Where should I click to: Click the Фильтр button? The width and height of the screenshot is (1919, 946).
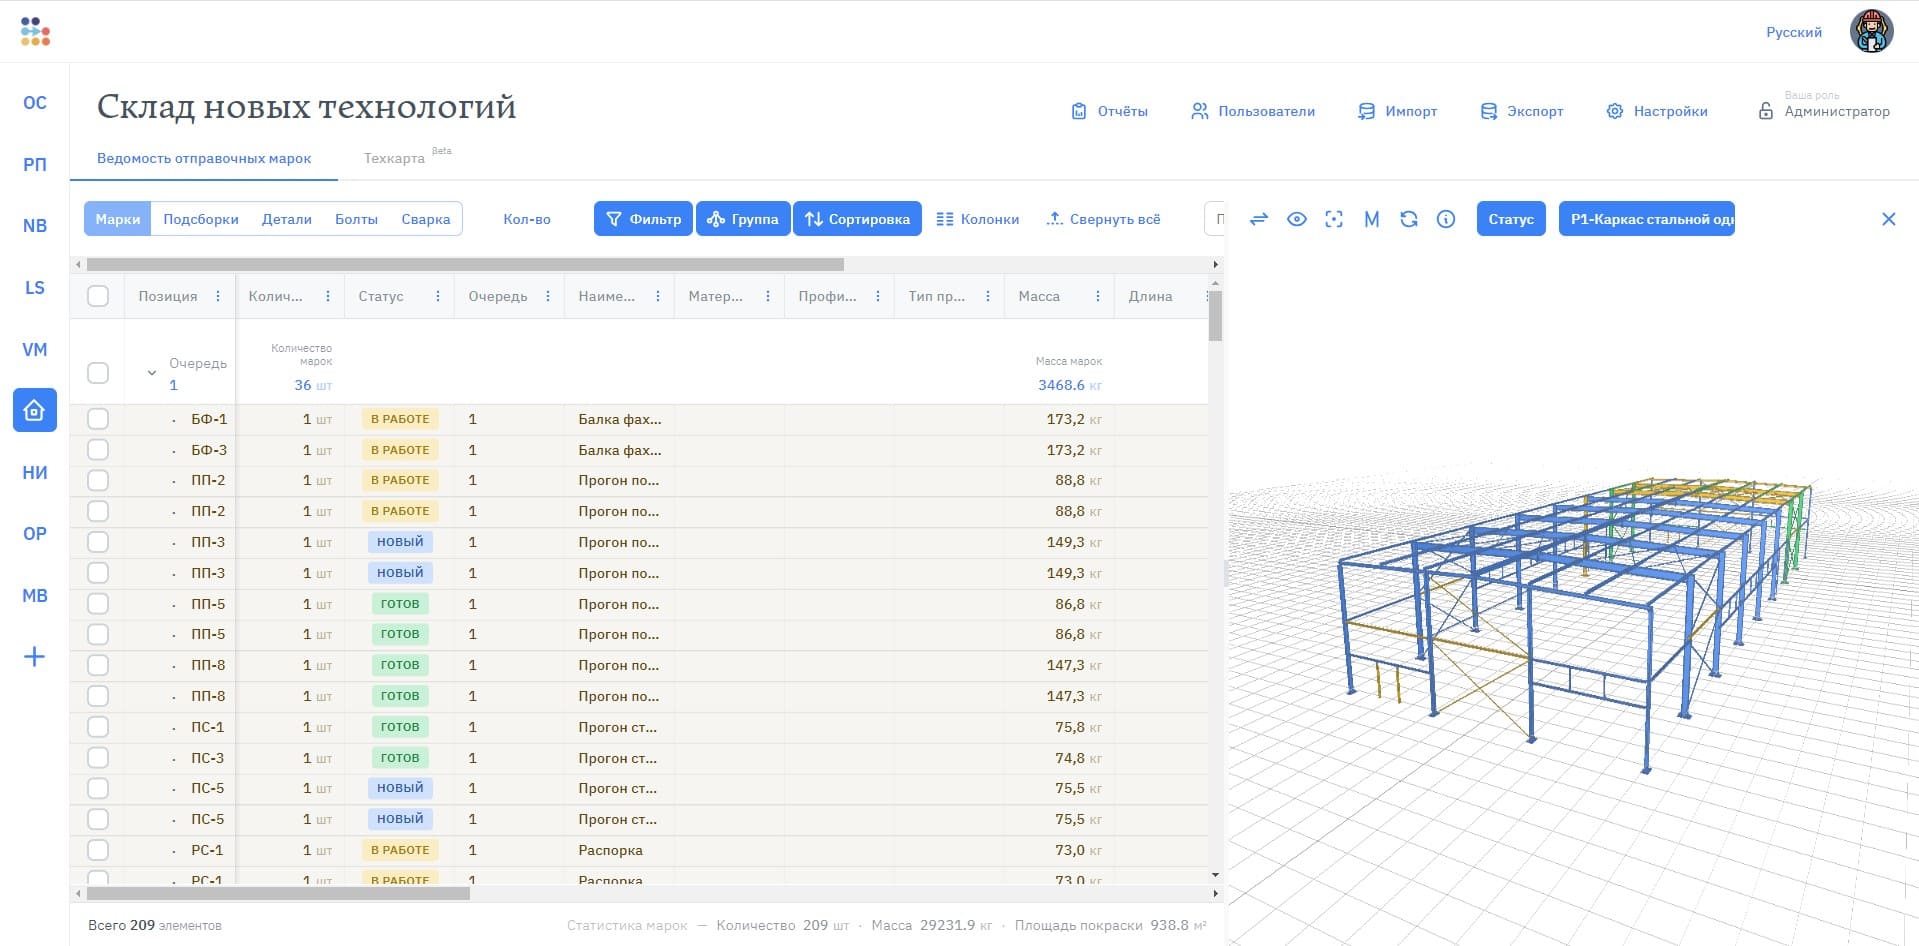pos(643,219)
